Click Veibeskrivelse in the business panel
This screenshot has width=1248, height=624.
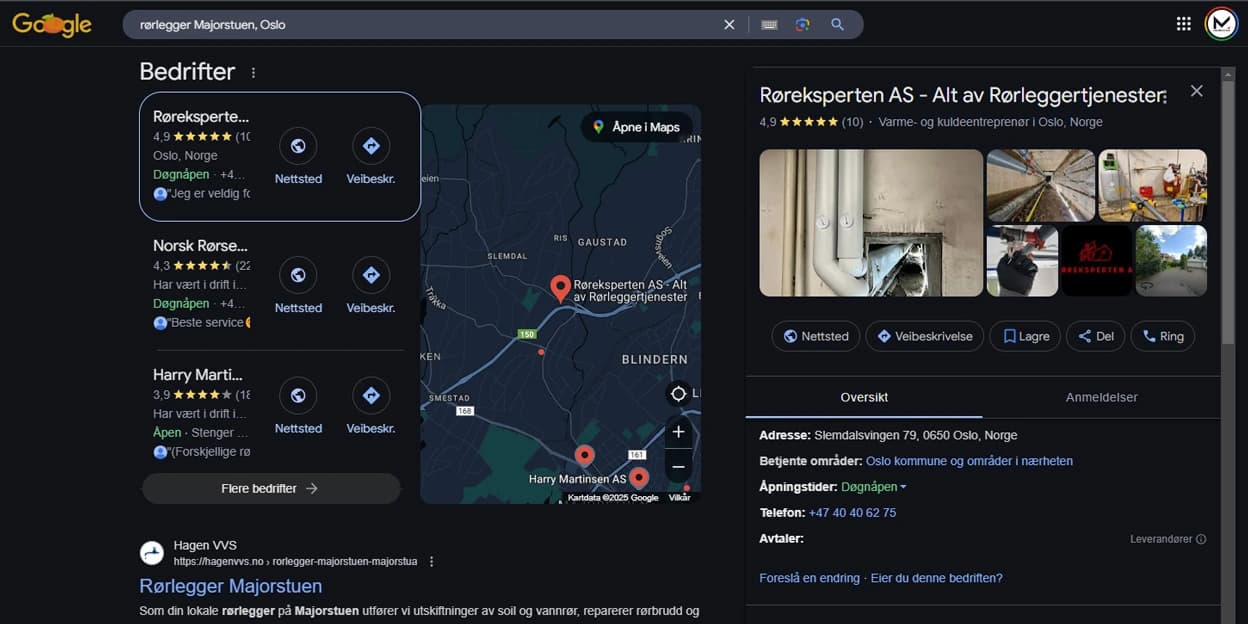point(925,336)
